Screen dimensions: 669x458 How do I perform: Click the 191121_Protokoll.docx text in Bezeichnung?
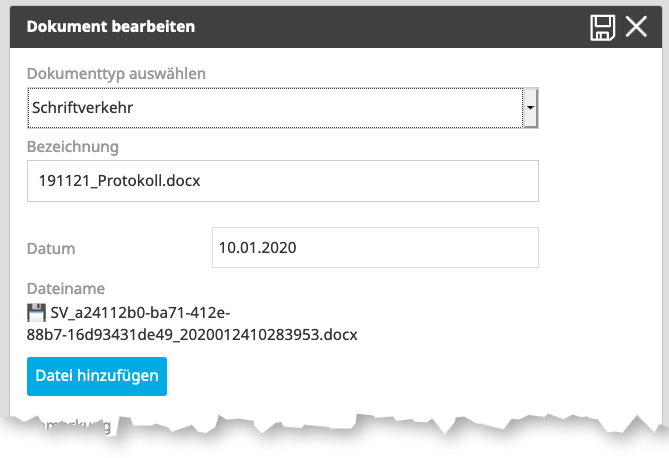tap(115, 181)
